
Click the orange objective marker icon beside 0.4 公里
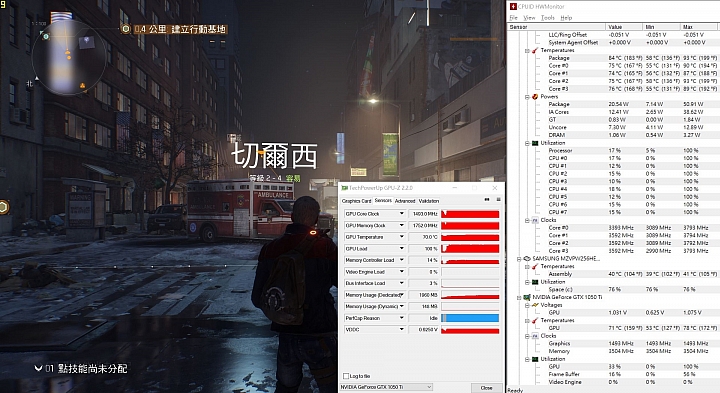pyautogui.click(x=125, y=29)
